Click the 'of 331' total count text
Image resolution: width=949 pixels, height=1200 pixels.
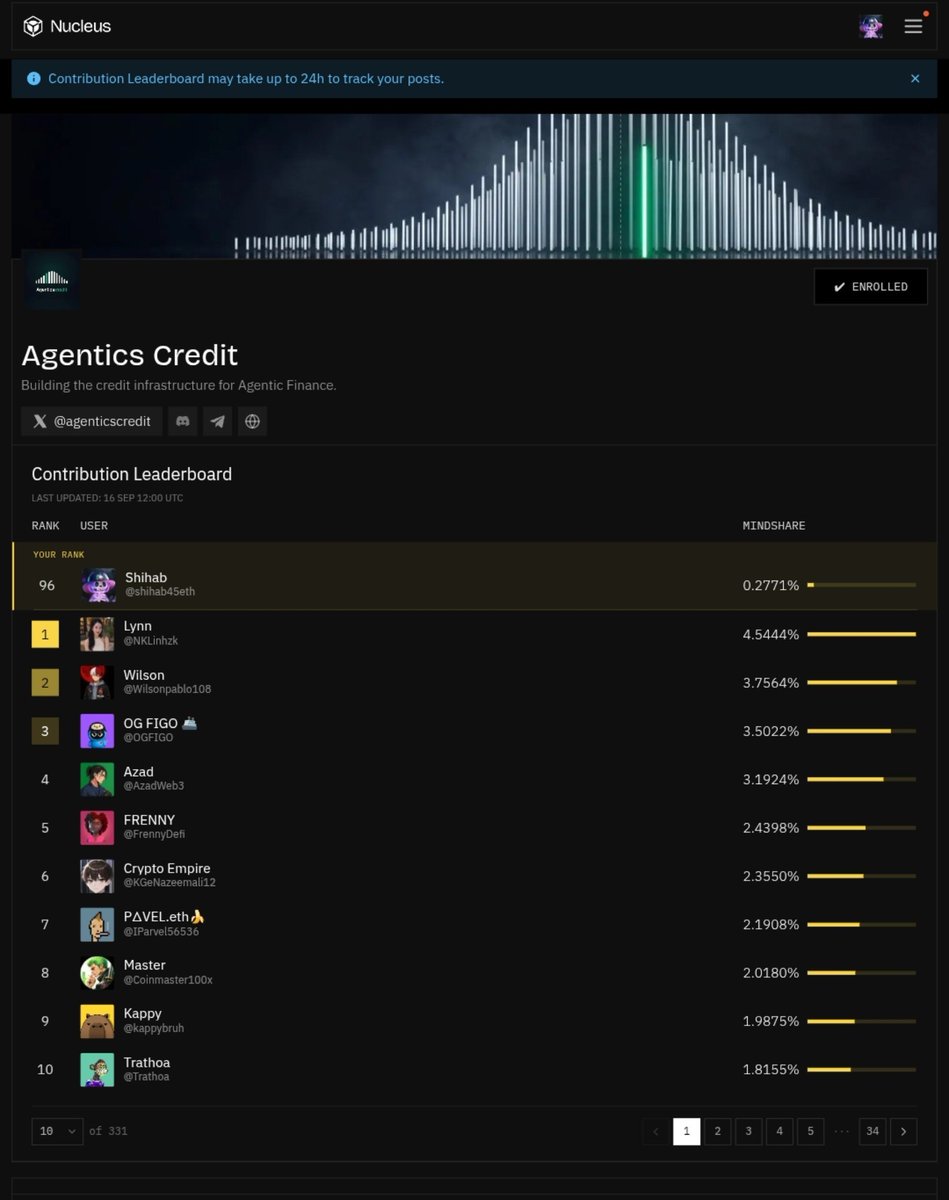[x=108, y=1131]
